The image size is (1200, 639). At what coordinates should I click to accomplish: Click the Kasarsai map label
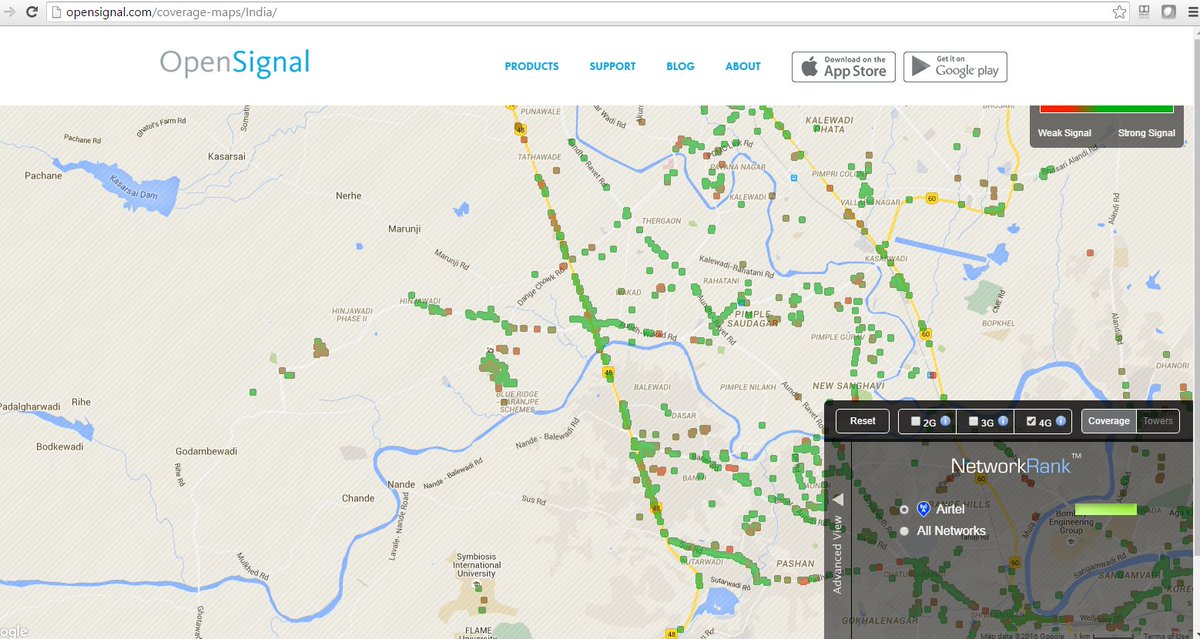point(227,158)
